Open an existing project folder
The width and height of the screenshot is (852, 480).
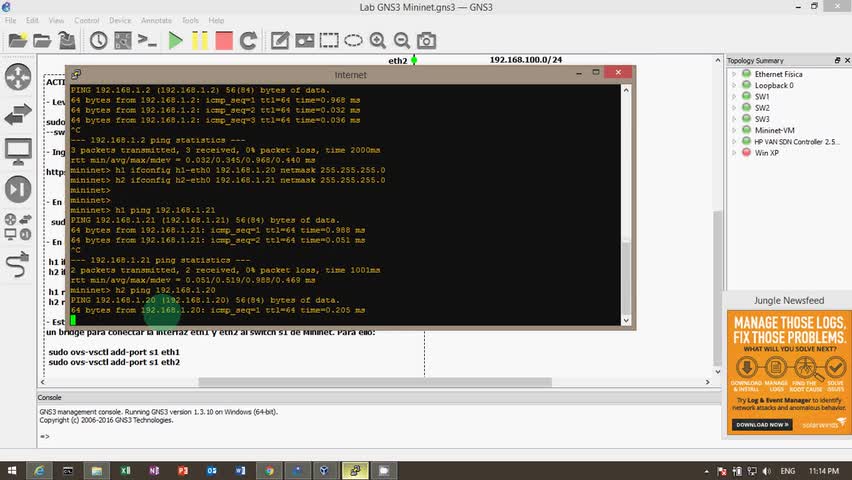(x=42, y=40)
